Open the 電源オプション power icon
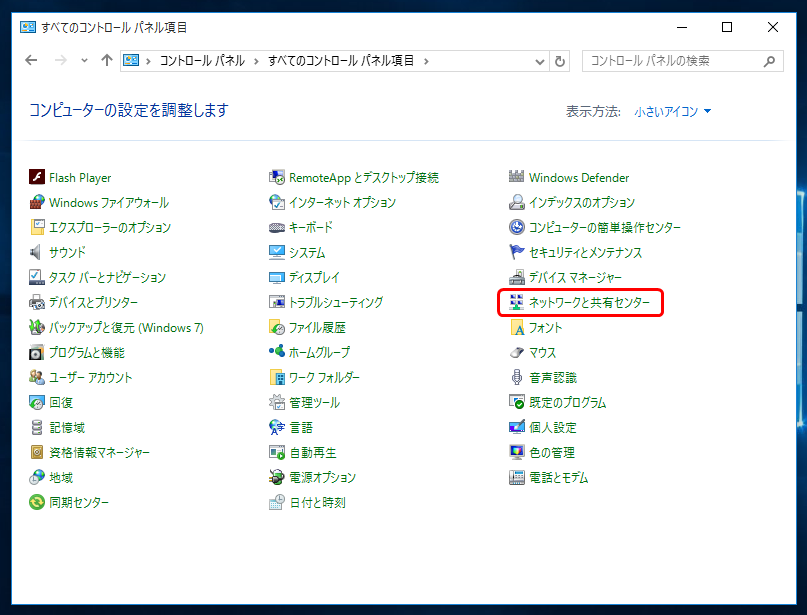 (x=277, y=478)
